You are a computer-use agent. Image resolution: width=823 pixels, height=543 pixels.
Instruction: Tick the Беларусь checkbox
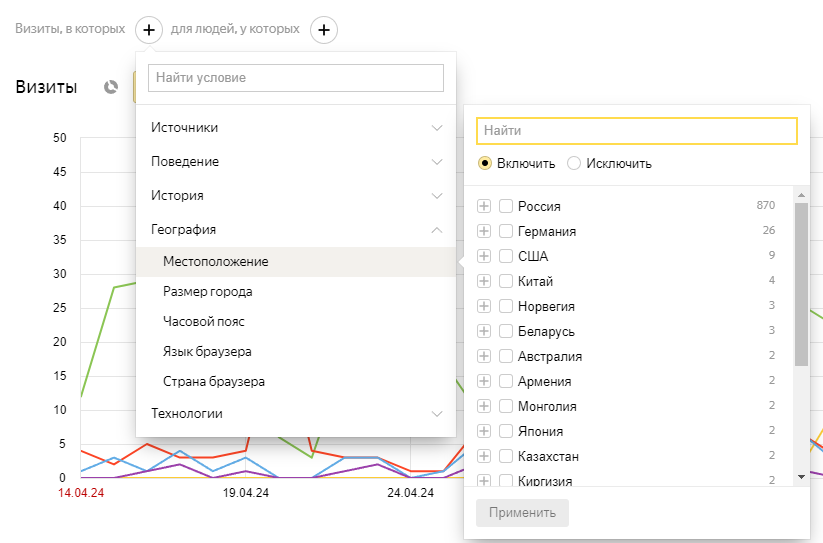coord(506,331)
